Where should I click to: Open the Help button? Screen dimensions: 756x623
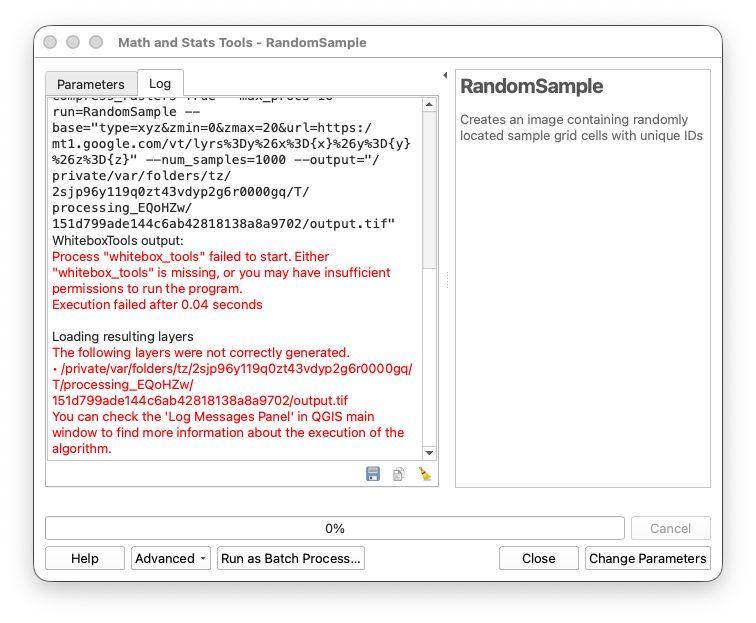click(85, 558)
